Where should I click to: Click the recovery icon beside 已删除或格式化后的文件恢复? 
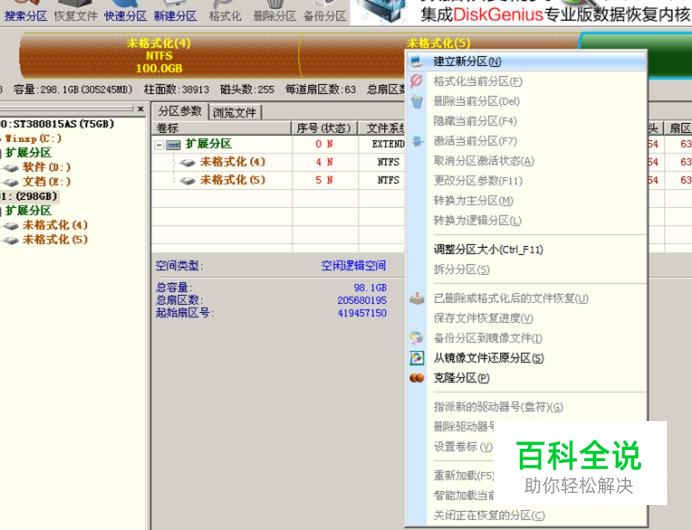pyautogui.click(x=417, y=298)
